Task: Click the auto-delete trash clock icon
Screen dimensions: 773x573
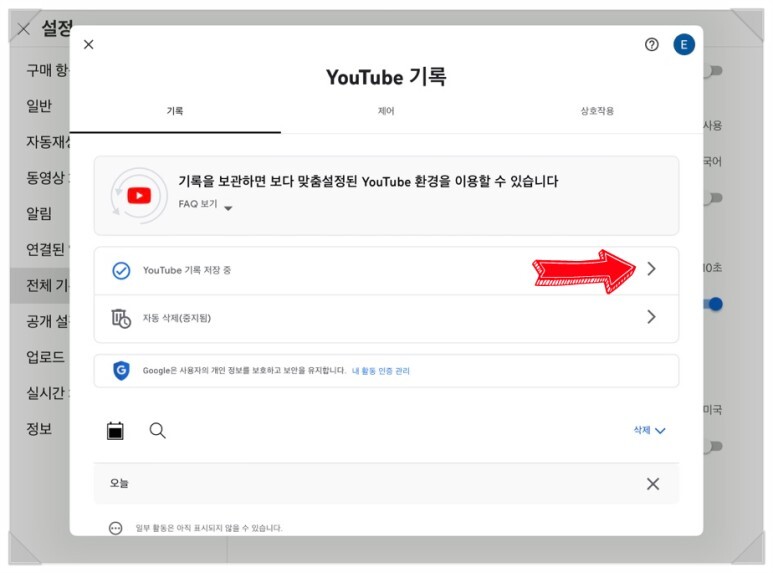Action: tap(121, 318)
